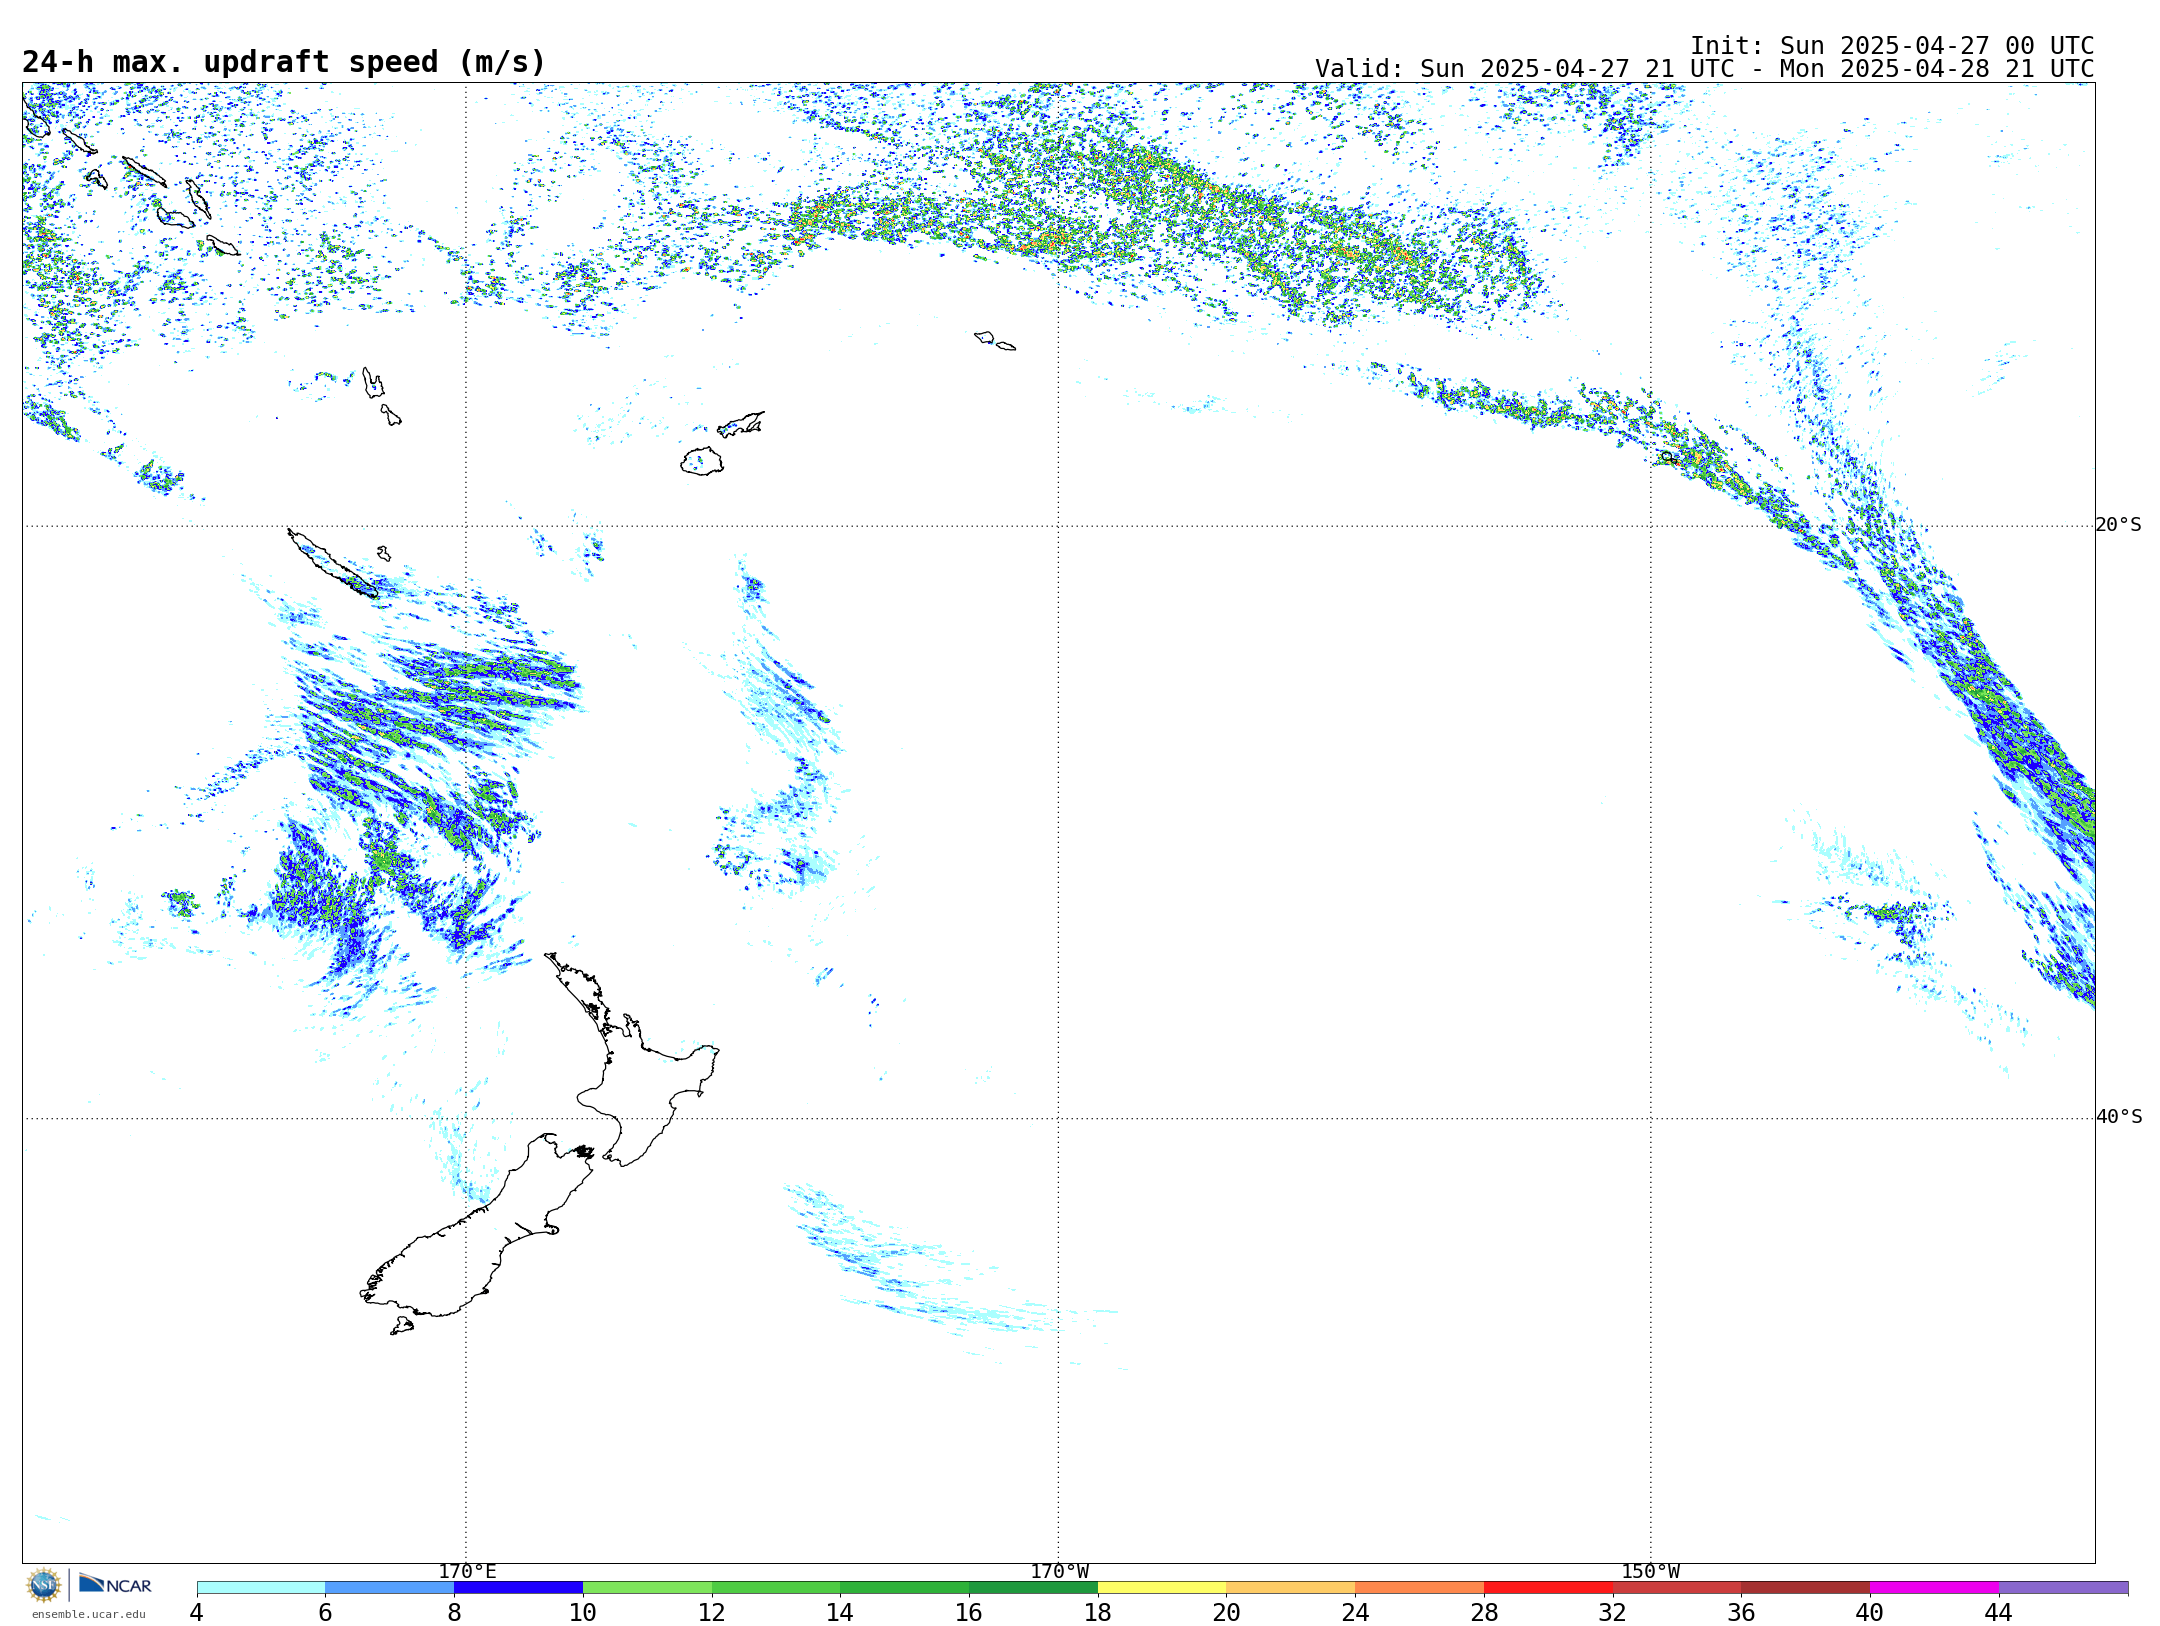Click the colorbar tick label 18
Screen dimensions: 2160x1626
click(1098, 1612)
